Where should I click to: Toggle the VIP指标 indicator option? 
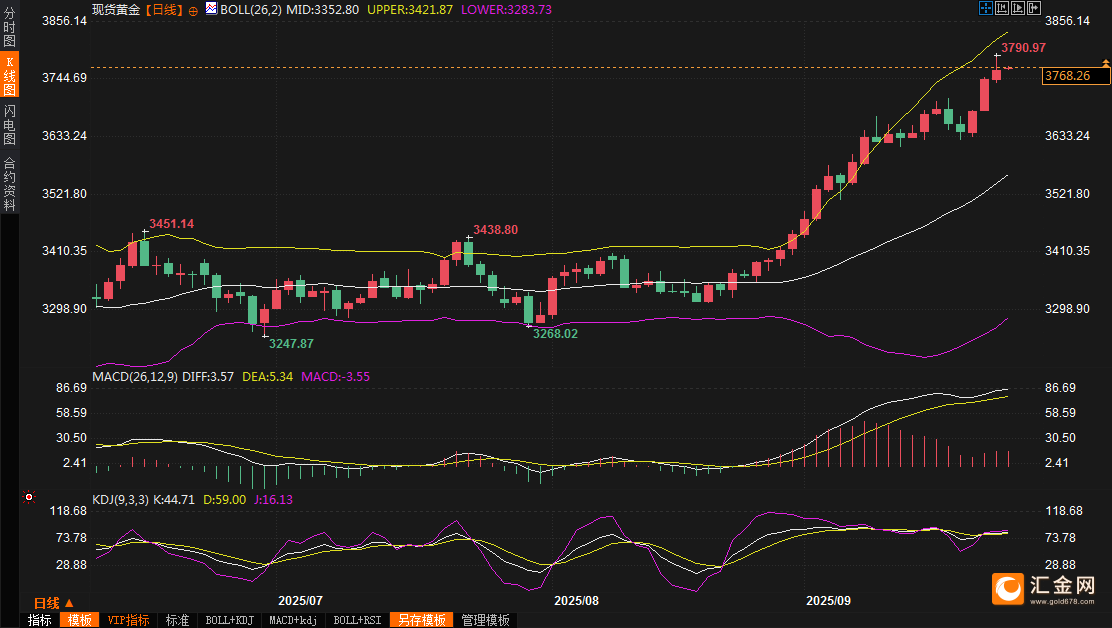click(128, 620)
